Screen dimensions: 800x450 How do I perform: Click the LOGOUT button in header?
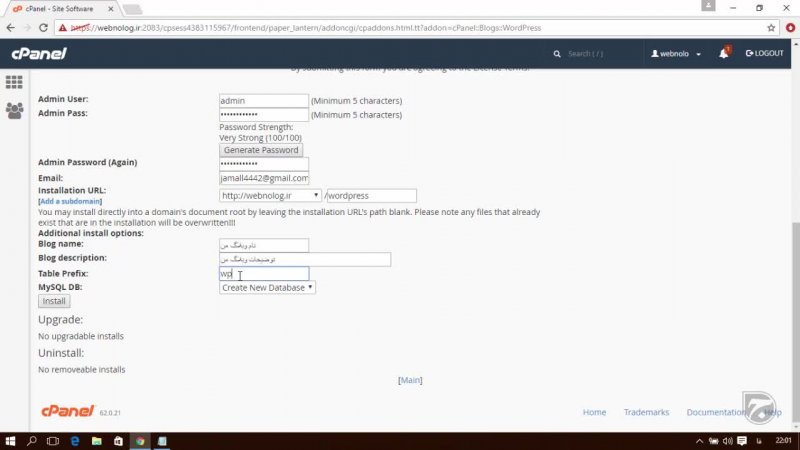(x=765, y=53)
